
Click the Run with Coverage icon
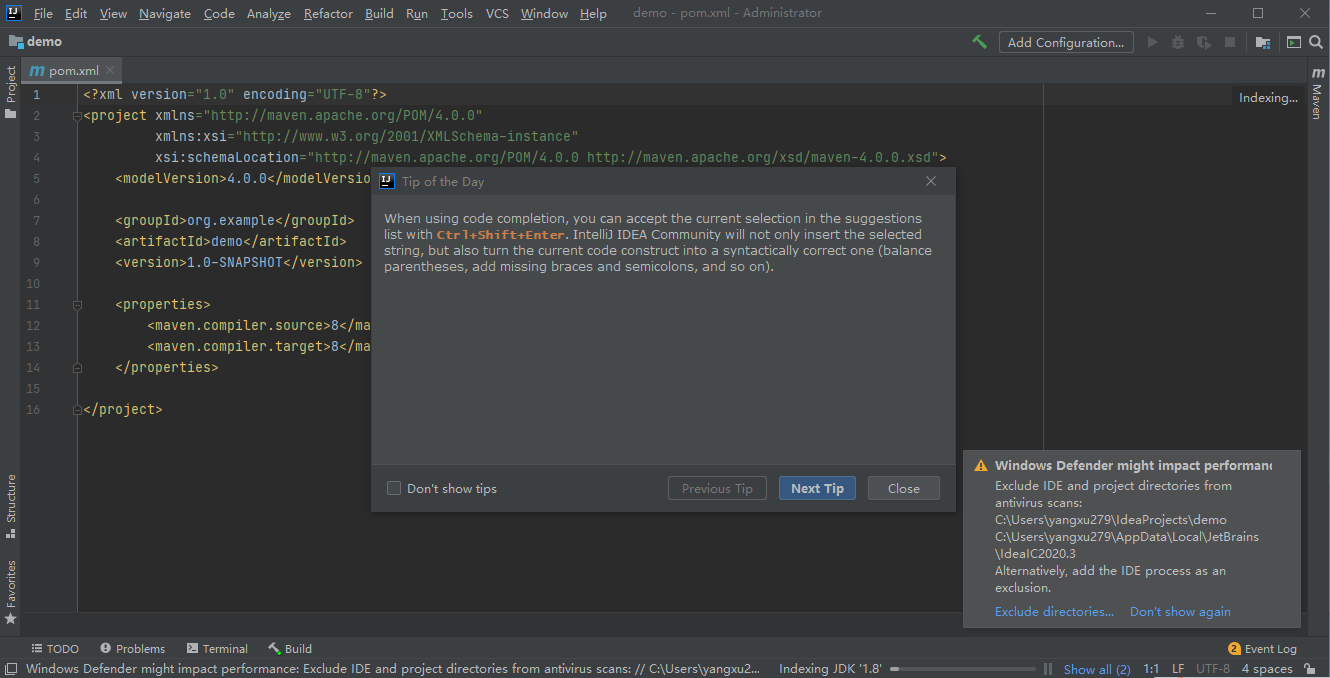(x=1204, y=42)
